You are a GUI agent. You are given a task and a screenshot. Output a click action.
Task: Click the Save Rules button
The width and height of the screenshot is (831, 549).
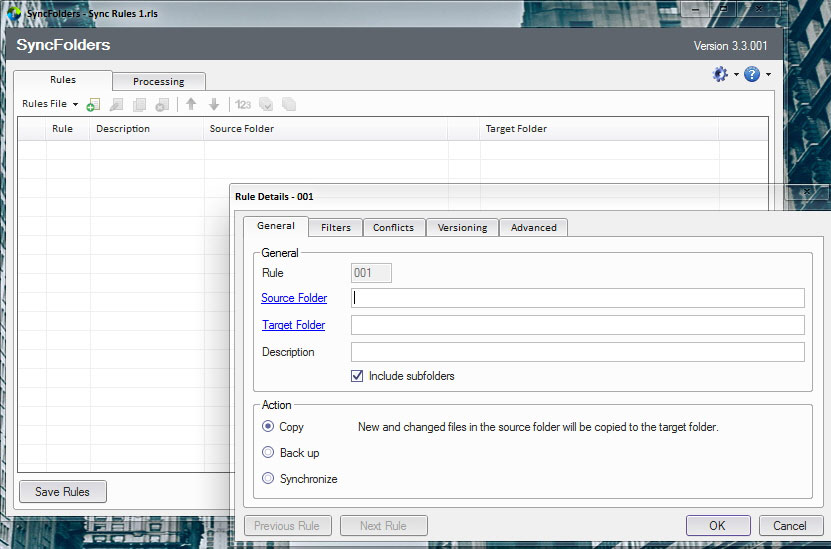[x=63, y=492]
